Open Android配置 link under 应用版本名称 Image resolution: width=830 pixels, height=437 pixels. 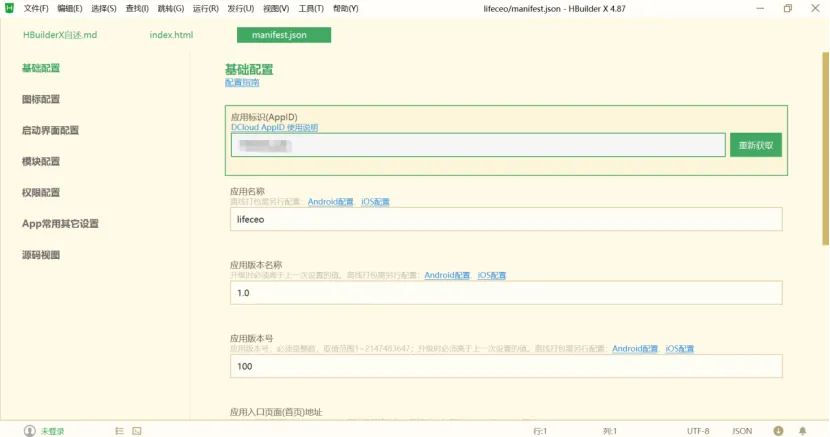click(x=447, y=275)
